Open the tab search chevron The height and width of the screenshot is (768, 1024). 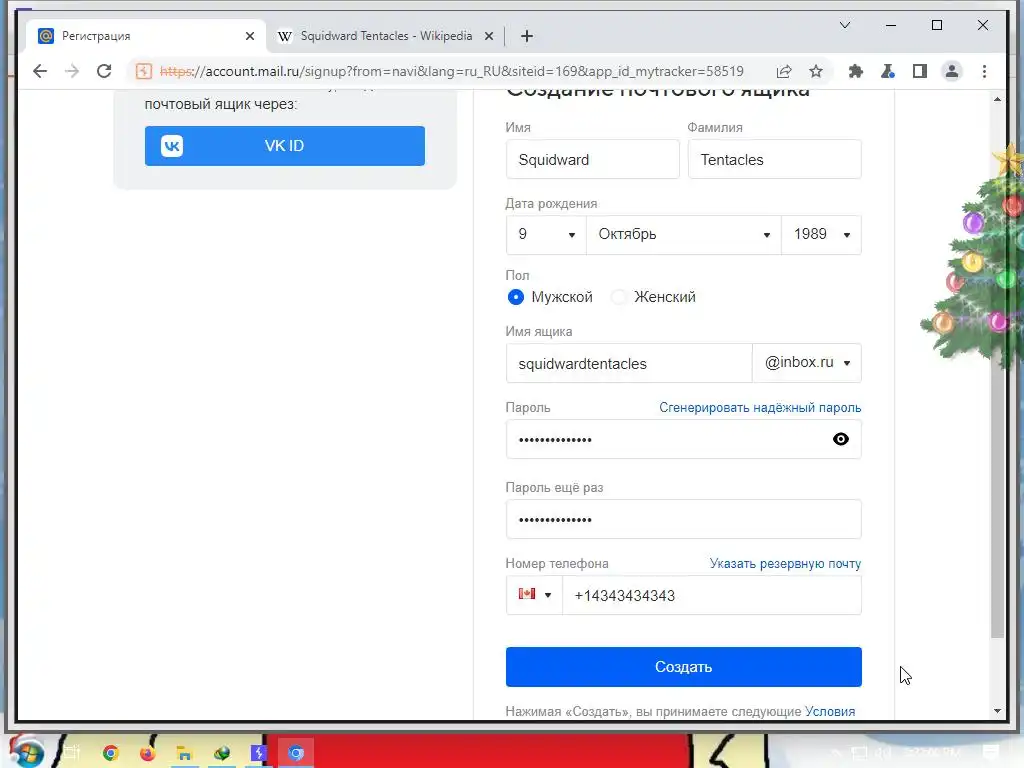[x=844, y=25]
